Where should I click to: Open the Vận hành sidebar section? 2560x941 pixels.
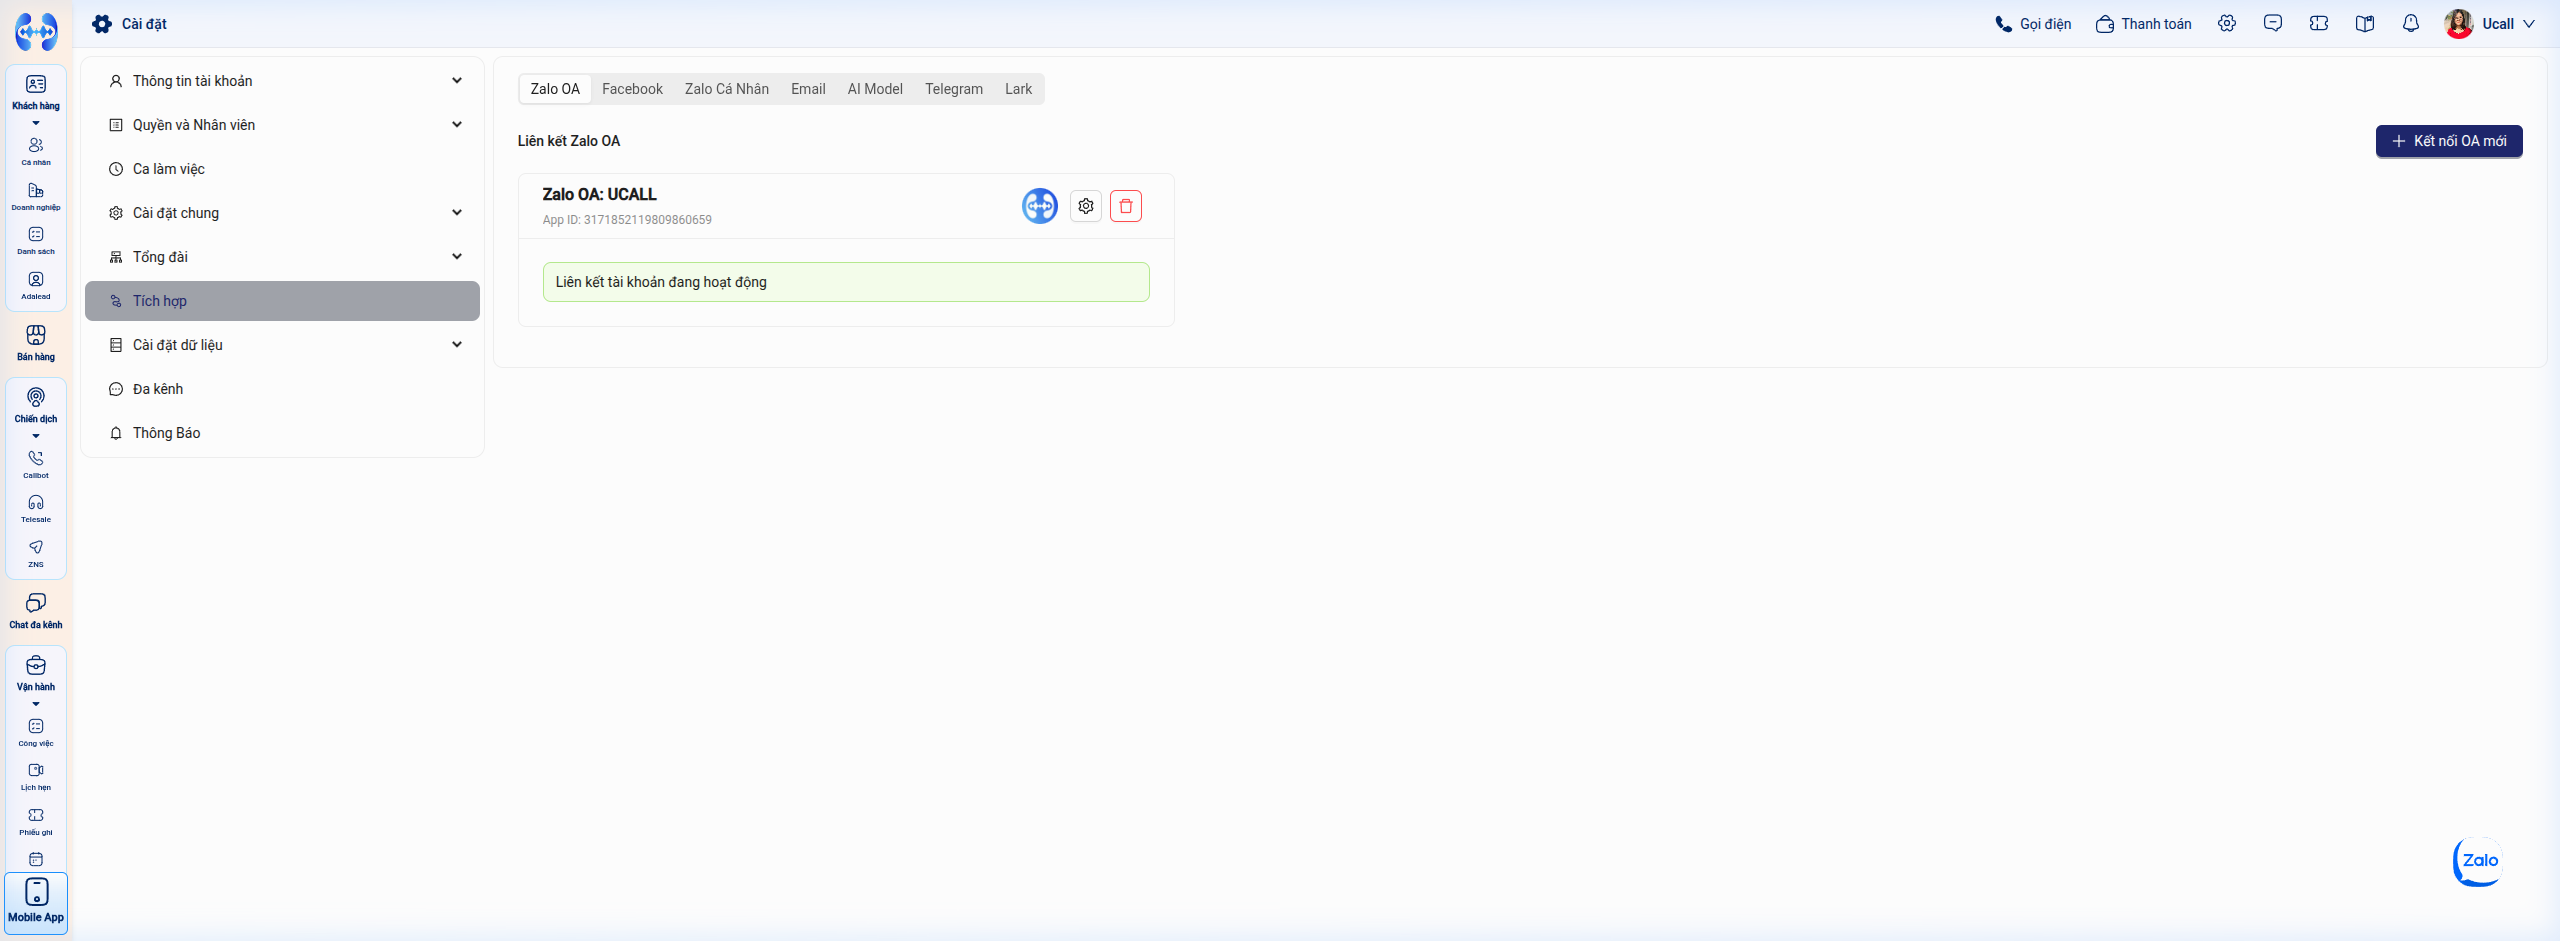(x=36, y=673)
